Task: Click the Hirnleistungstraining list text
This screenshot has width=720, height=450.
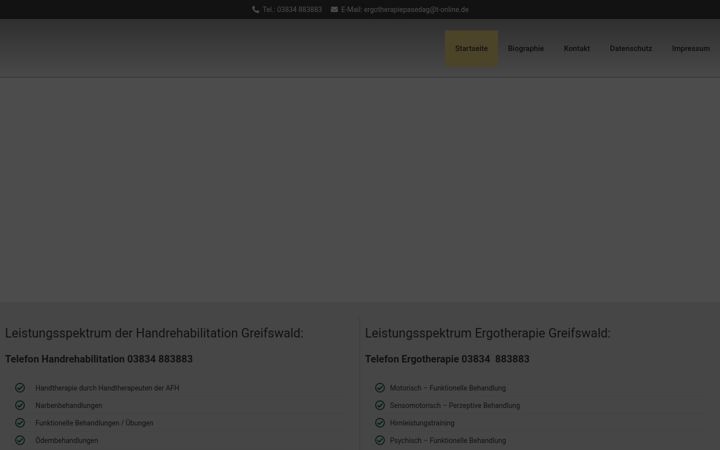Action: 422,423
